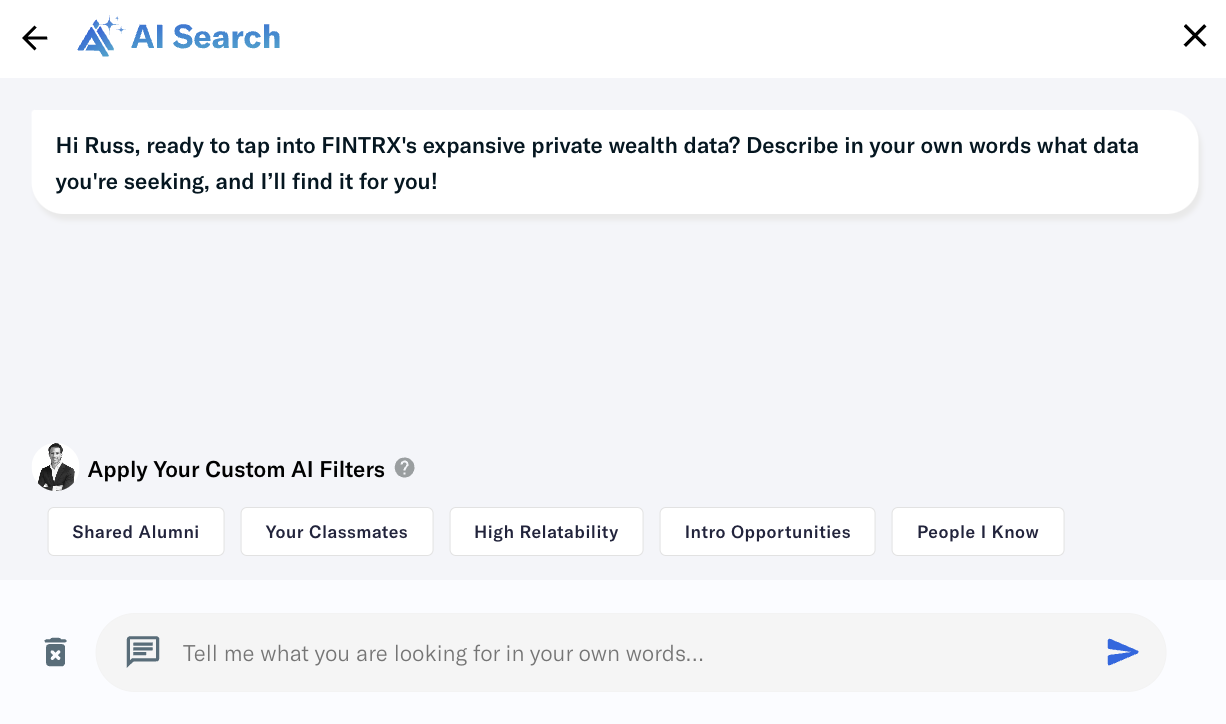Send the message with the paper-plane icon
This screenshot has width=1226, height=724.
coord(1122,652)
